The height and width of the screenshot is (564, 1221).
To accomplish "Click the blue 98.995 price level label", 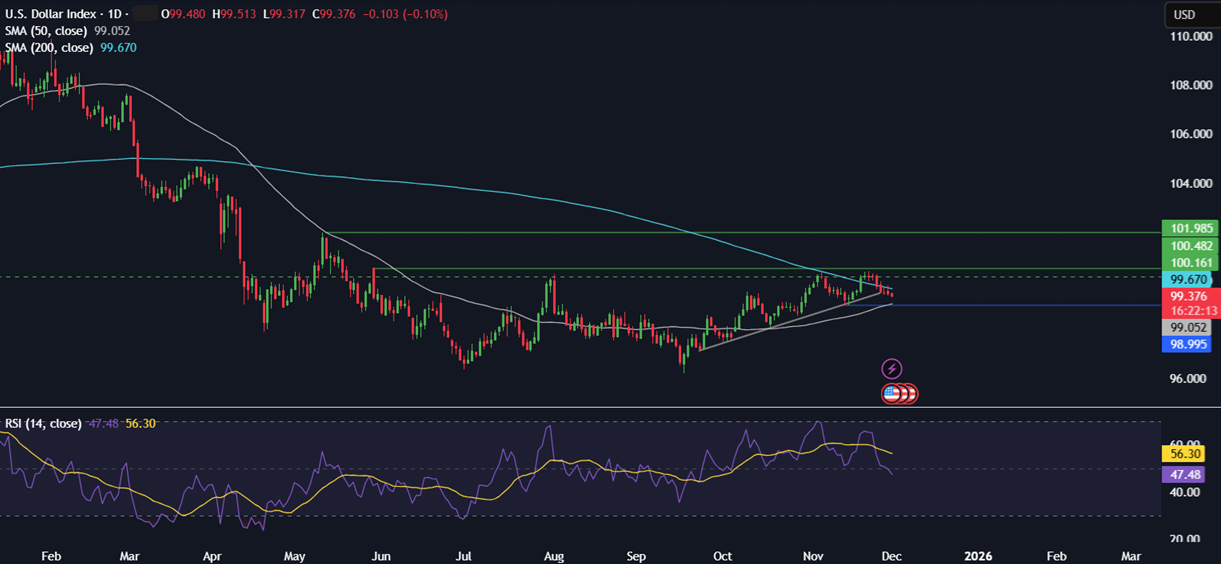I will click(1190, 344).
